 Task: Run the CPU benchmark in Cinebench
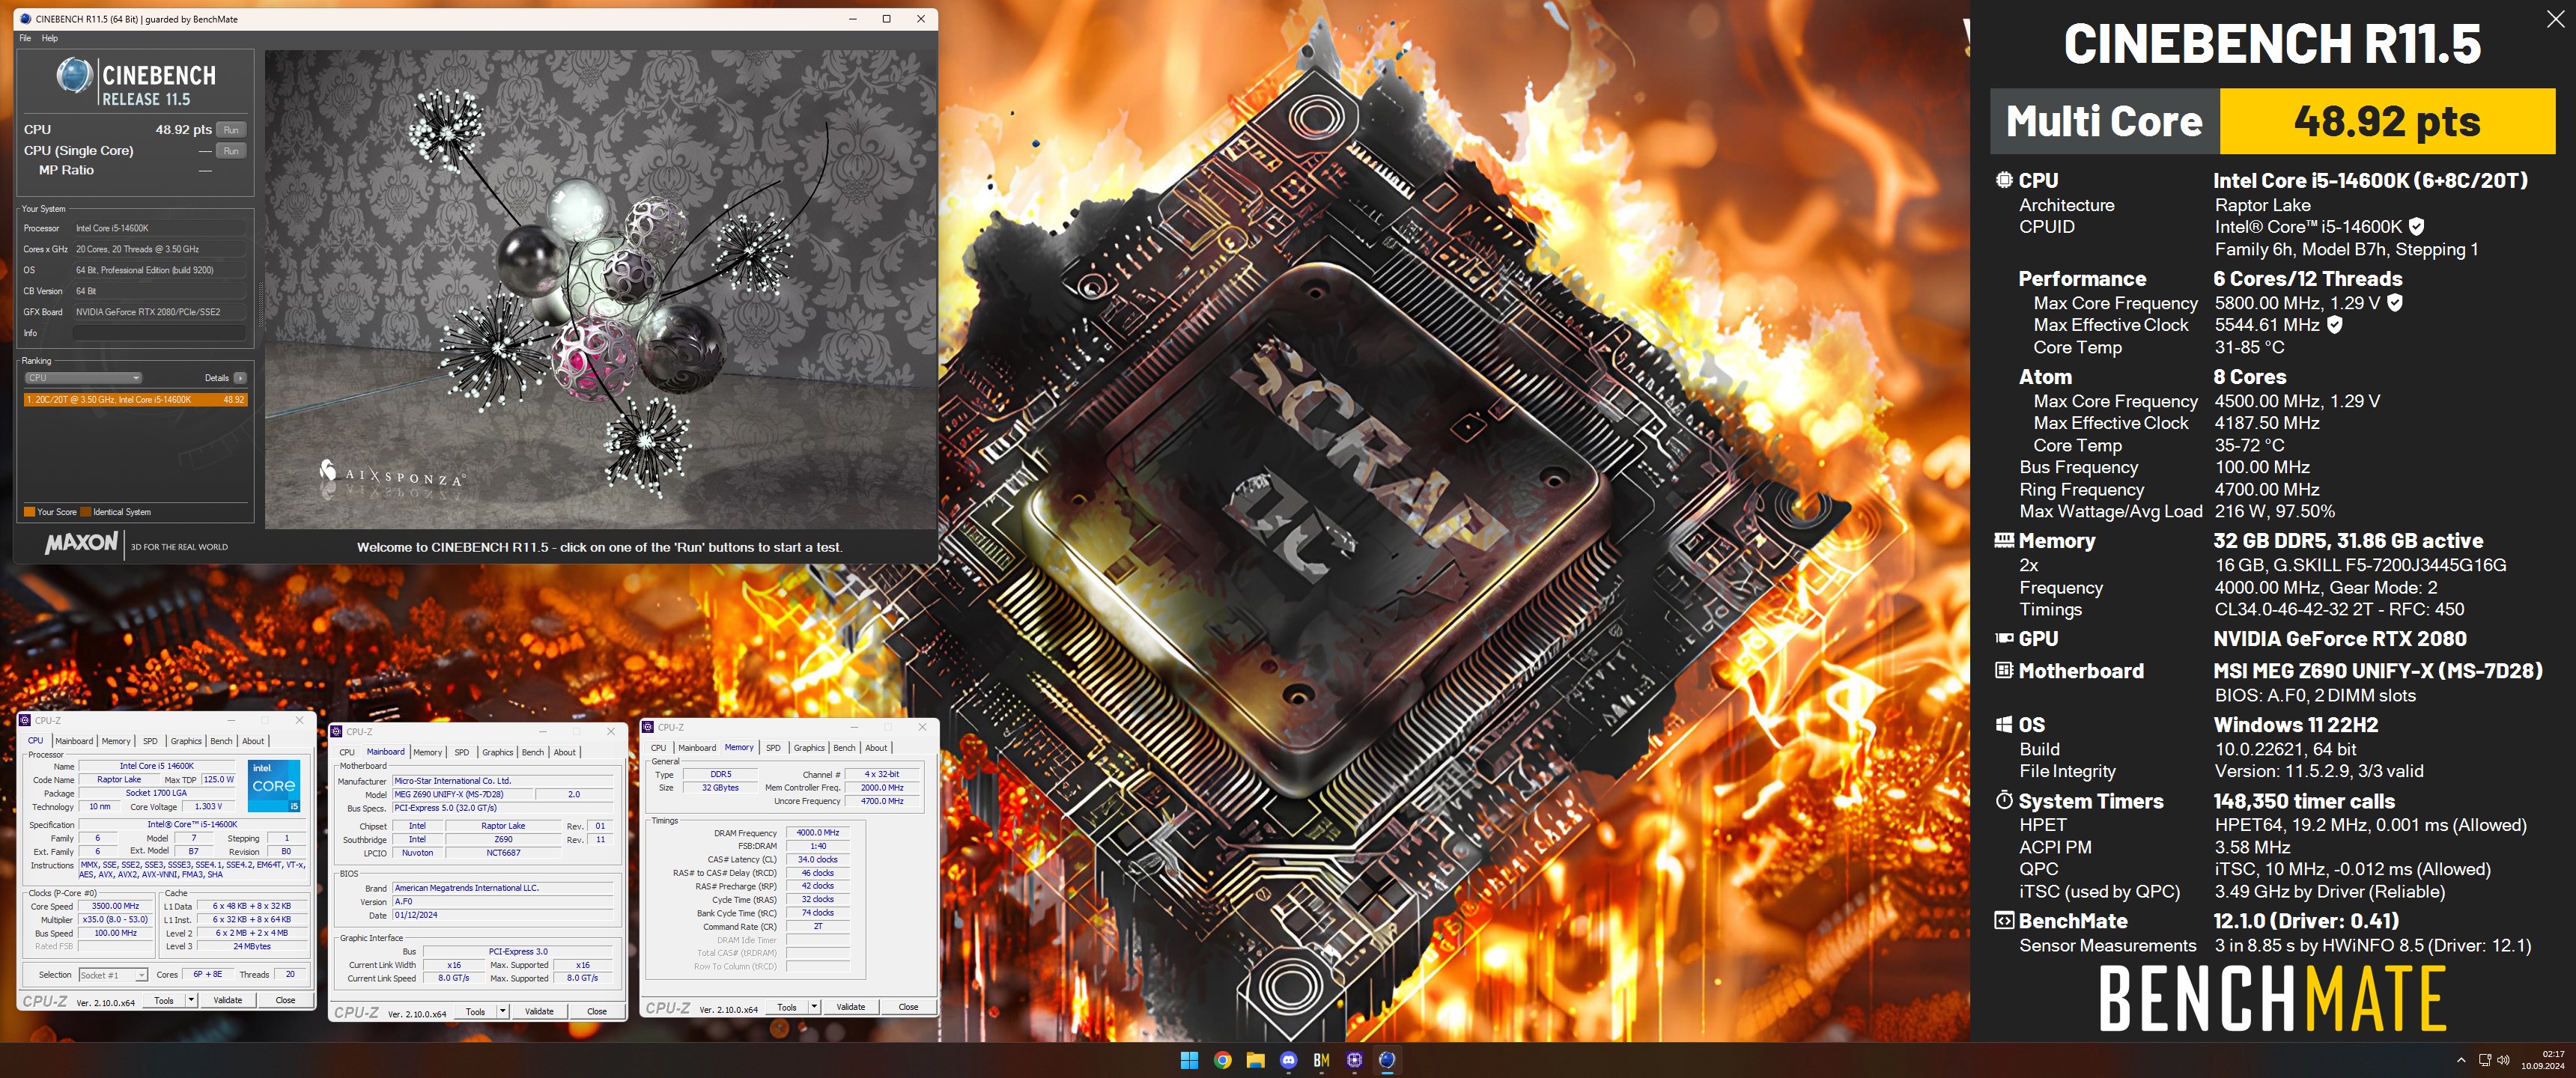(x=231, y=130)
